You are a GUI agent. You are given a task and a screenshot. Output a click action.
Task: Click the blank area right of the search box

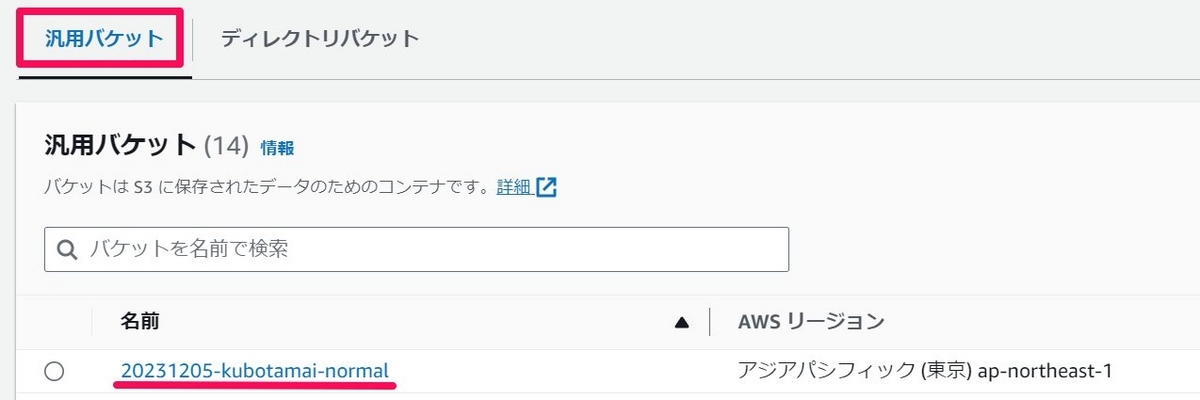(990, 250)
